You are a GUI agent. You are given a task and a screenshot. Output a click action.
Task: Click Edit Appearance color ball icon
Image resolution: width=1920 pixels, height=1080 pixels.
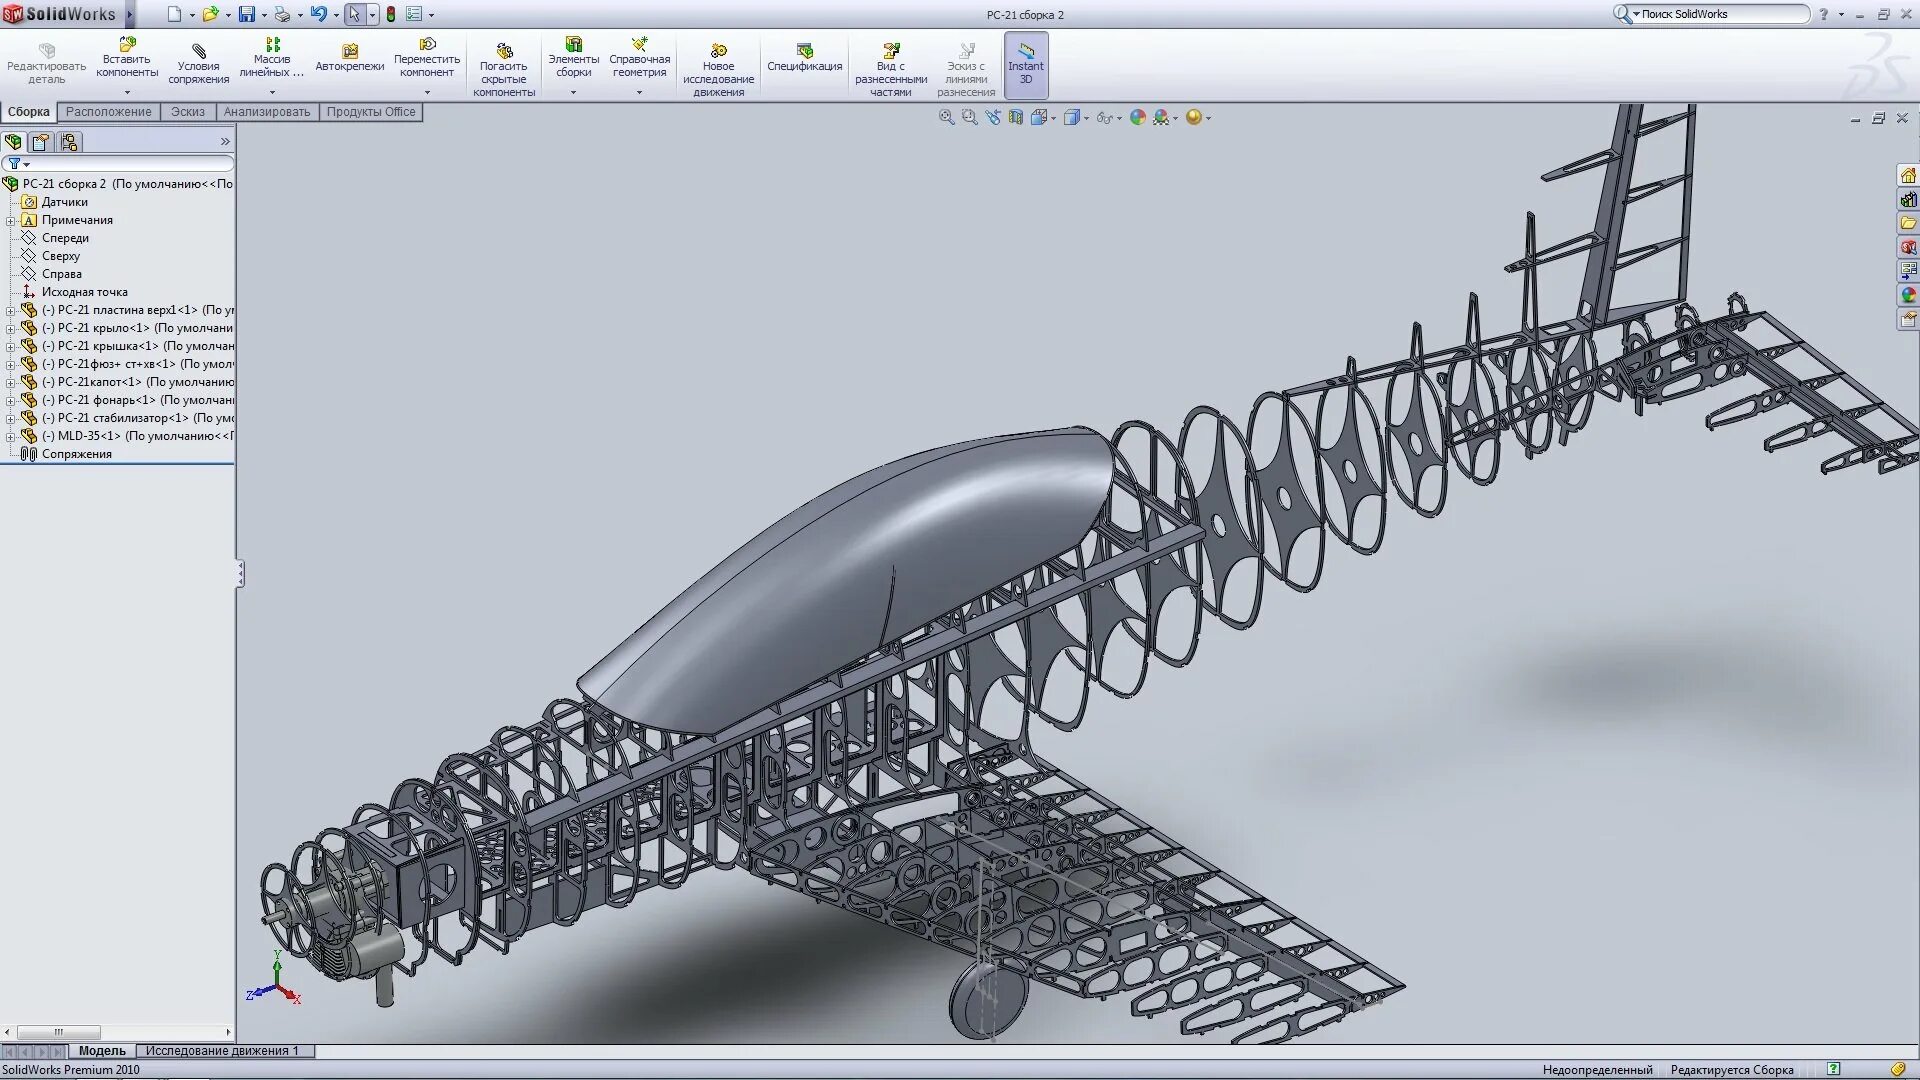click(x=1137, y=117)
